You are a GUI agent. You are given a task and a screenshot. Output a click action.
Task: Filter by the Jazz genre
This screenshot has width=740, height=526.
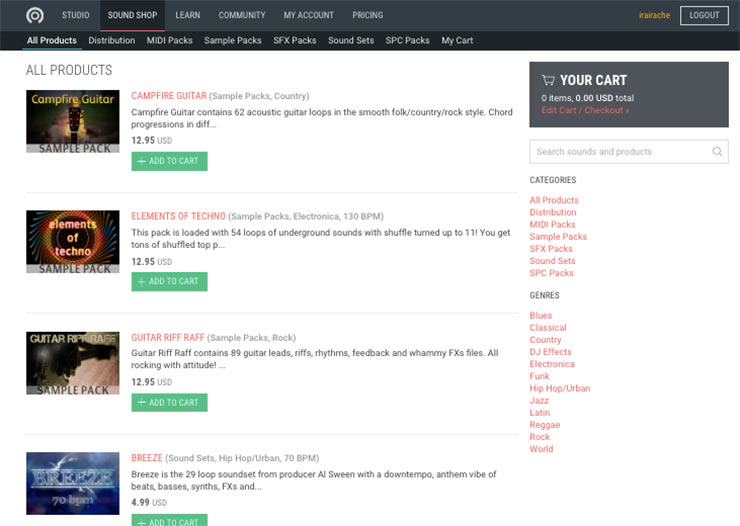coord(539,401)
